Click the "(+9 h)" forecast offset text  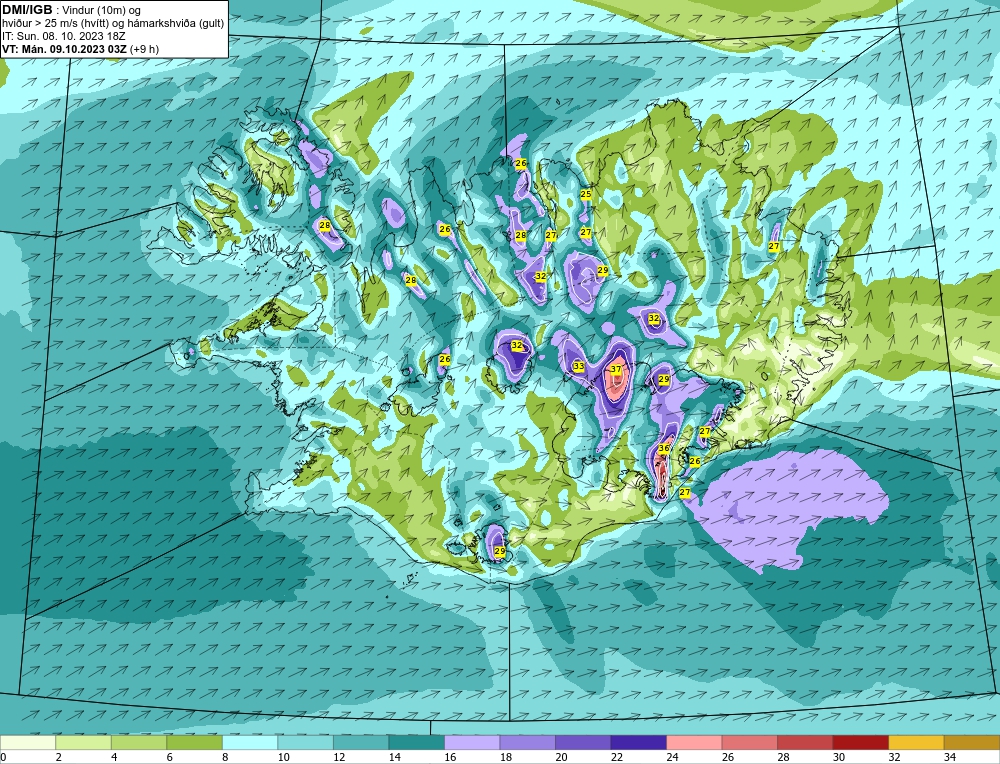click(144, 48)
